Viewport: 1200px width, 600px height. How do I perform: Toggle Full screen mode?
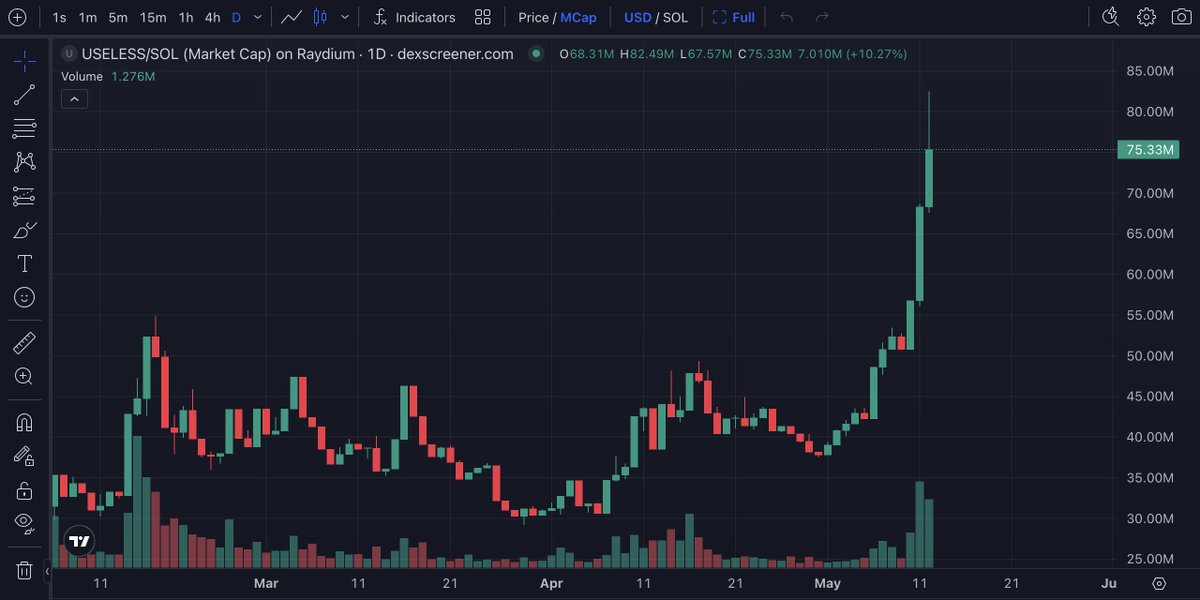point(733,18)
